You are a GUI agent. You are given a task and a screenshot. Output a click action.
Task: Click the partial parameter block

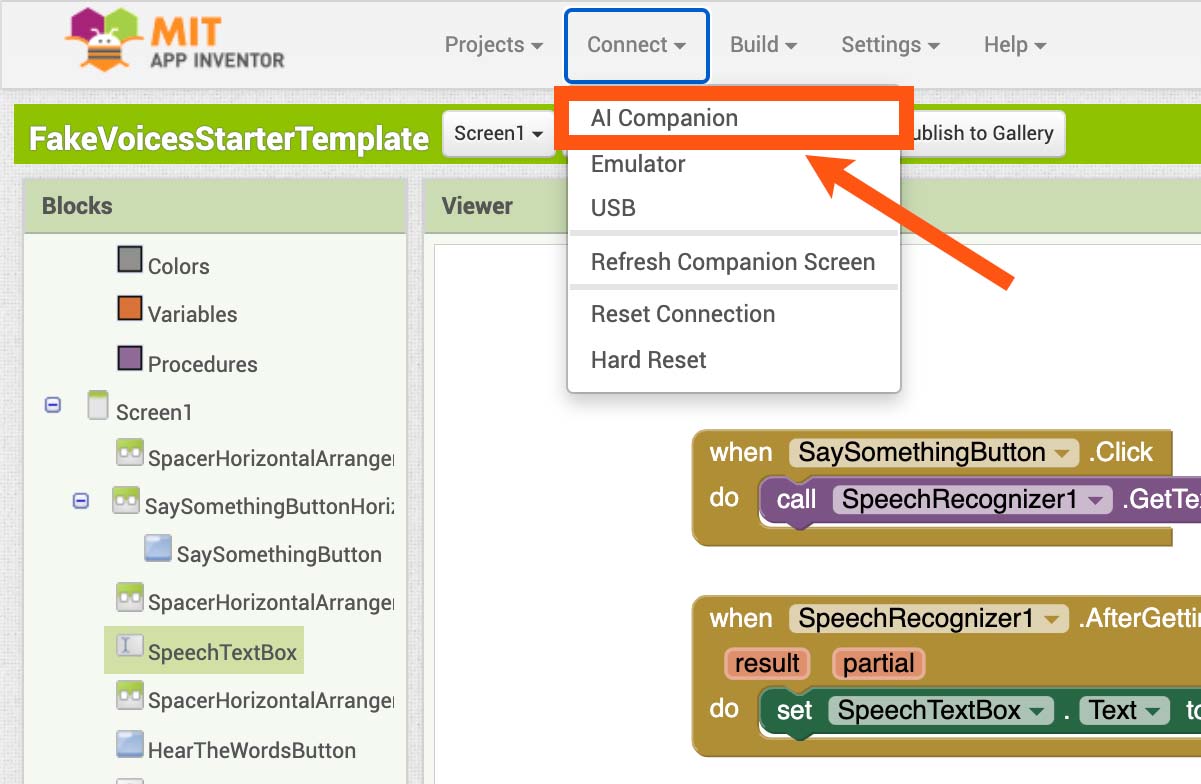pyautogui.click(x=879, y=663)
